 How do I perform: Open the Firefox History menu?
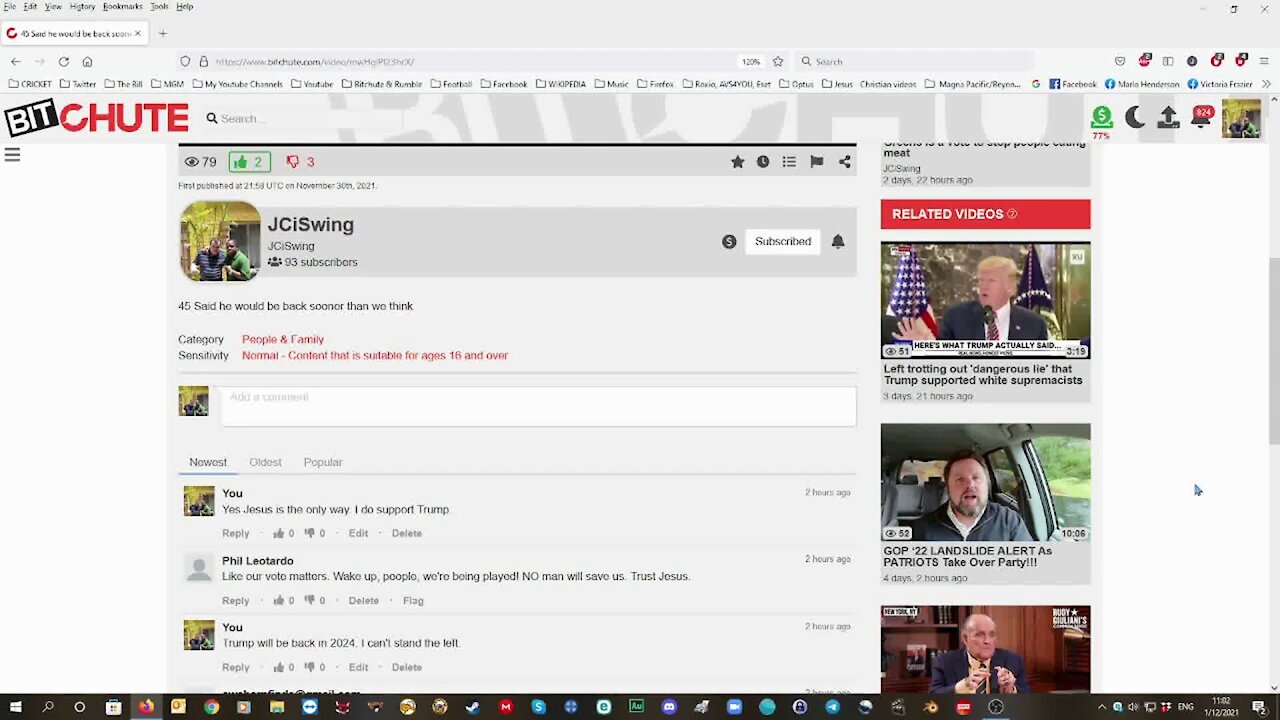[82, 6]
